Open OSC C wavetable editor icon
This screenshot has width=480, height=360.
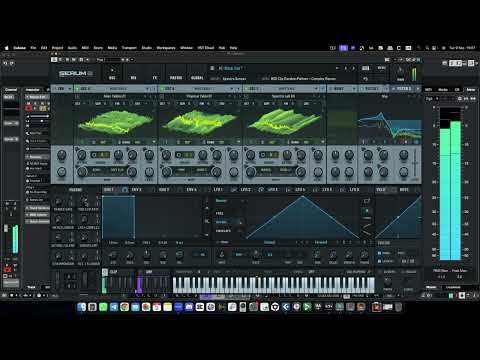(x=246, y=96)
